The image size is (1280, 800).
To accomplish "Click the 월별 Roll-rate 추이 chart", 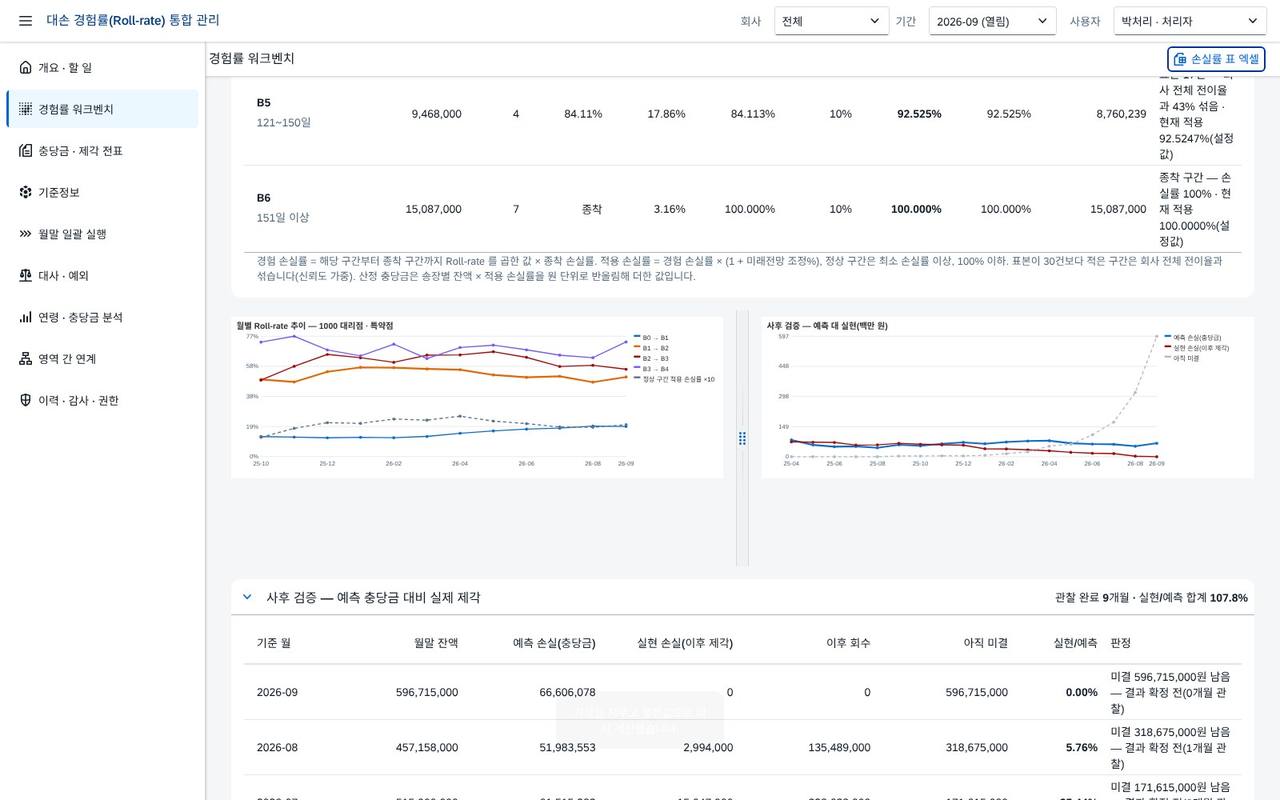I will click(x=477, y=397).
